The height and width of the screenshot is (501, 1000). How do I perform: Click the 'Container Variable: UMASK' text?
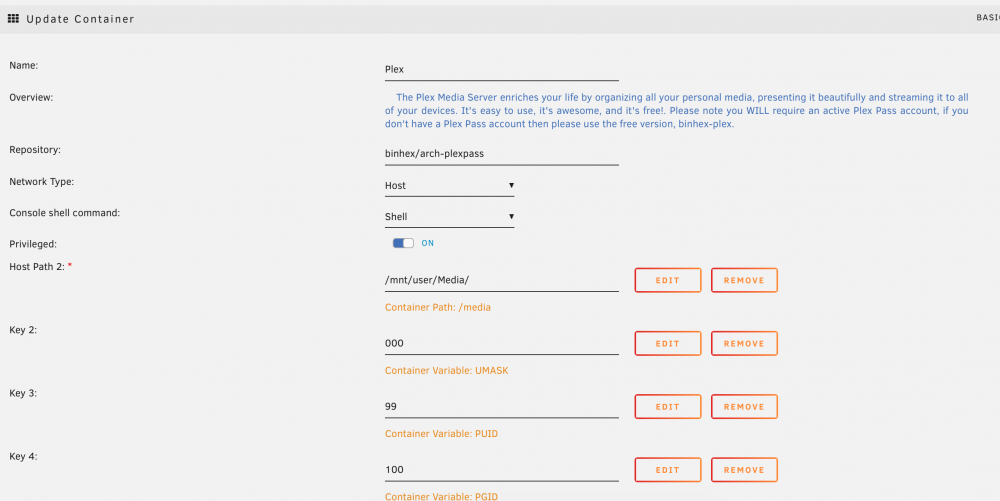coord(446,370)
